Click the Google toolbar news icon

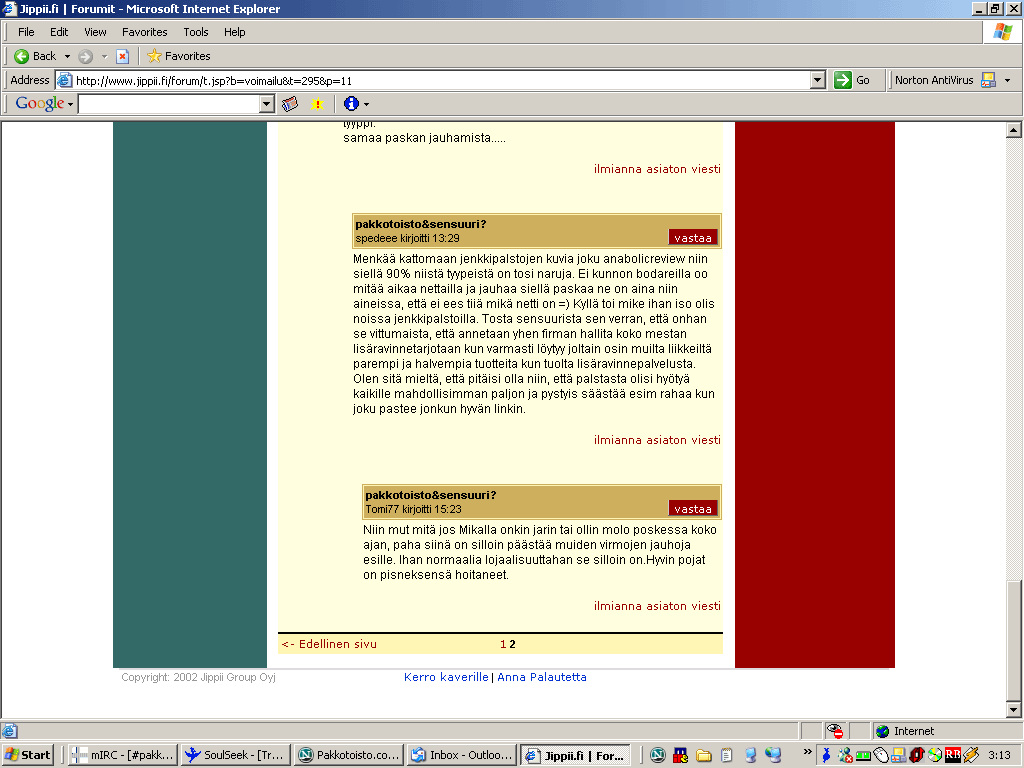(x=290, y=104)
